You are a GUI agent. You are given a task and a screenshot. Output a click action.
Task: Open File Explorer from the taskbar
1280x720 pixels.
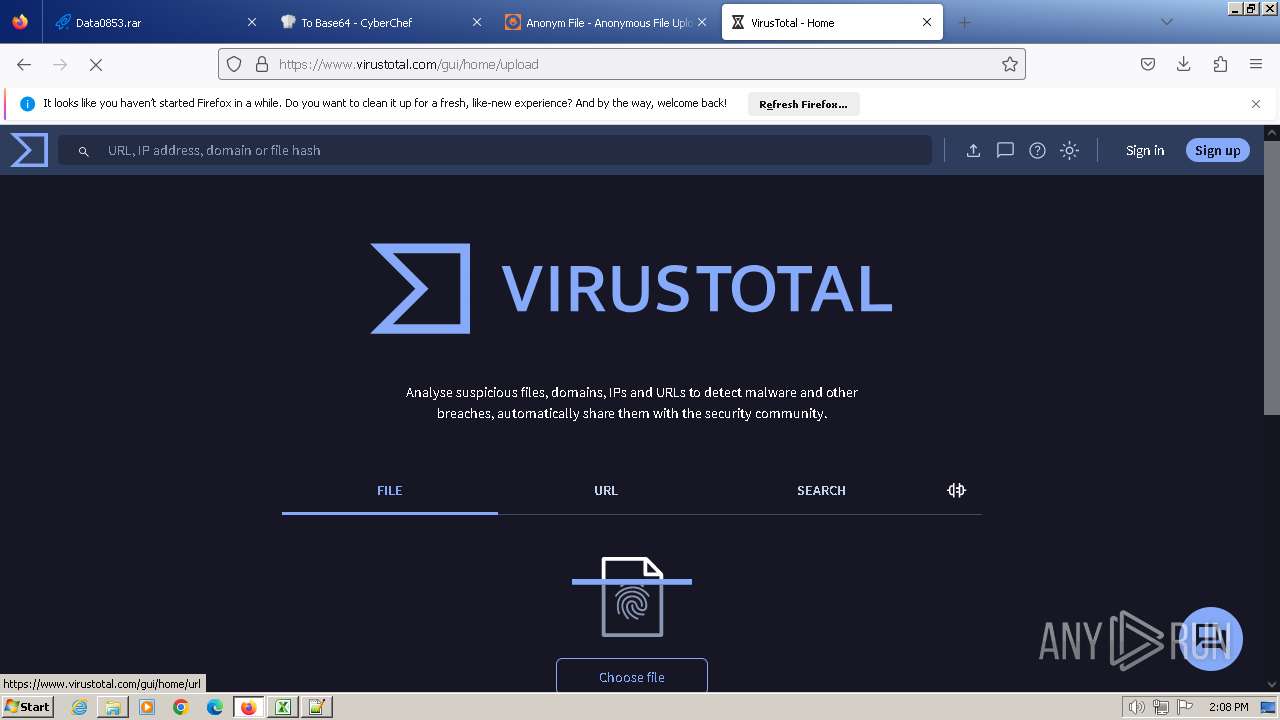click(x=113, y=707)
